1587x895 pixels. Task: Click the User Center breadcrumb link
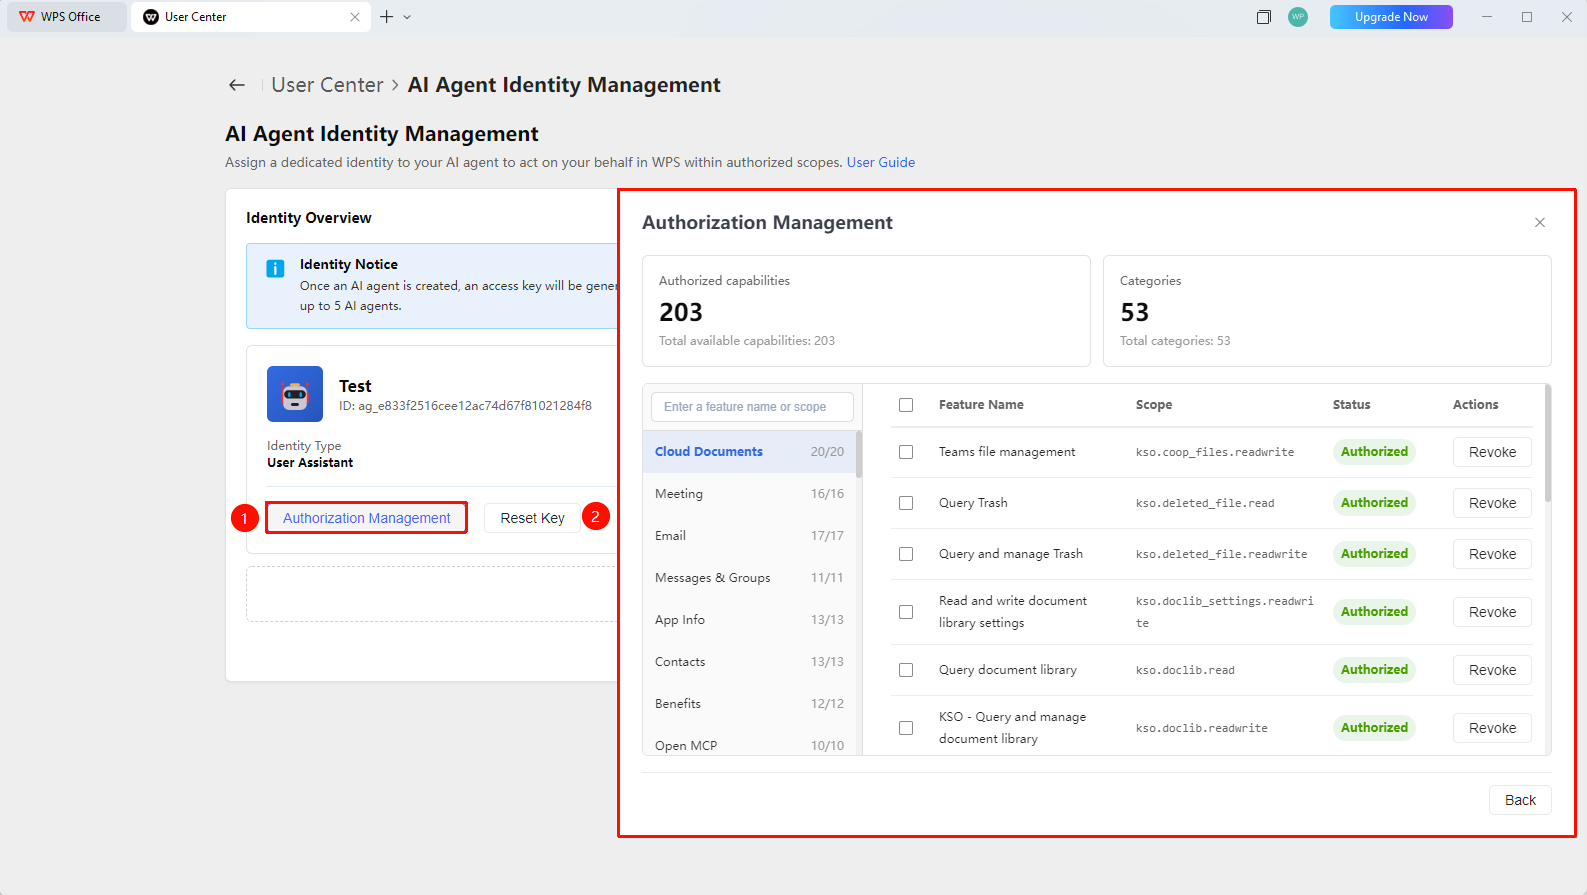pyautogui.click(x=328, y=85)
